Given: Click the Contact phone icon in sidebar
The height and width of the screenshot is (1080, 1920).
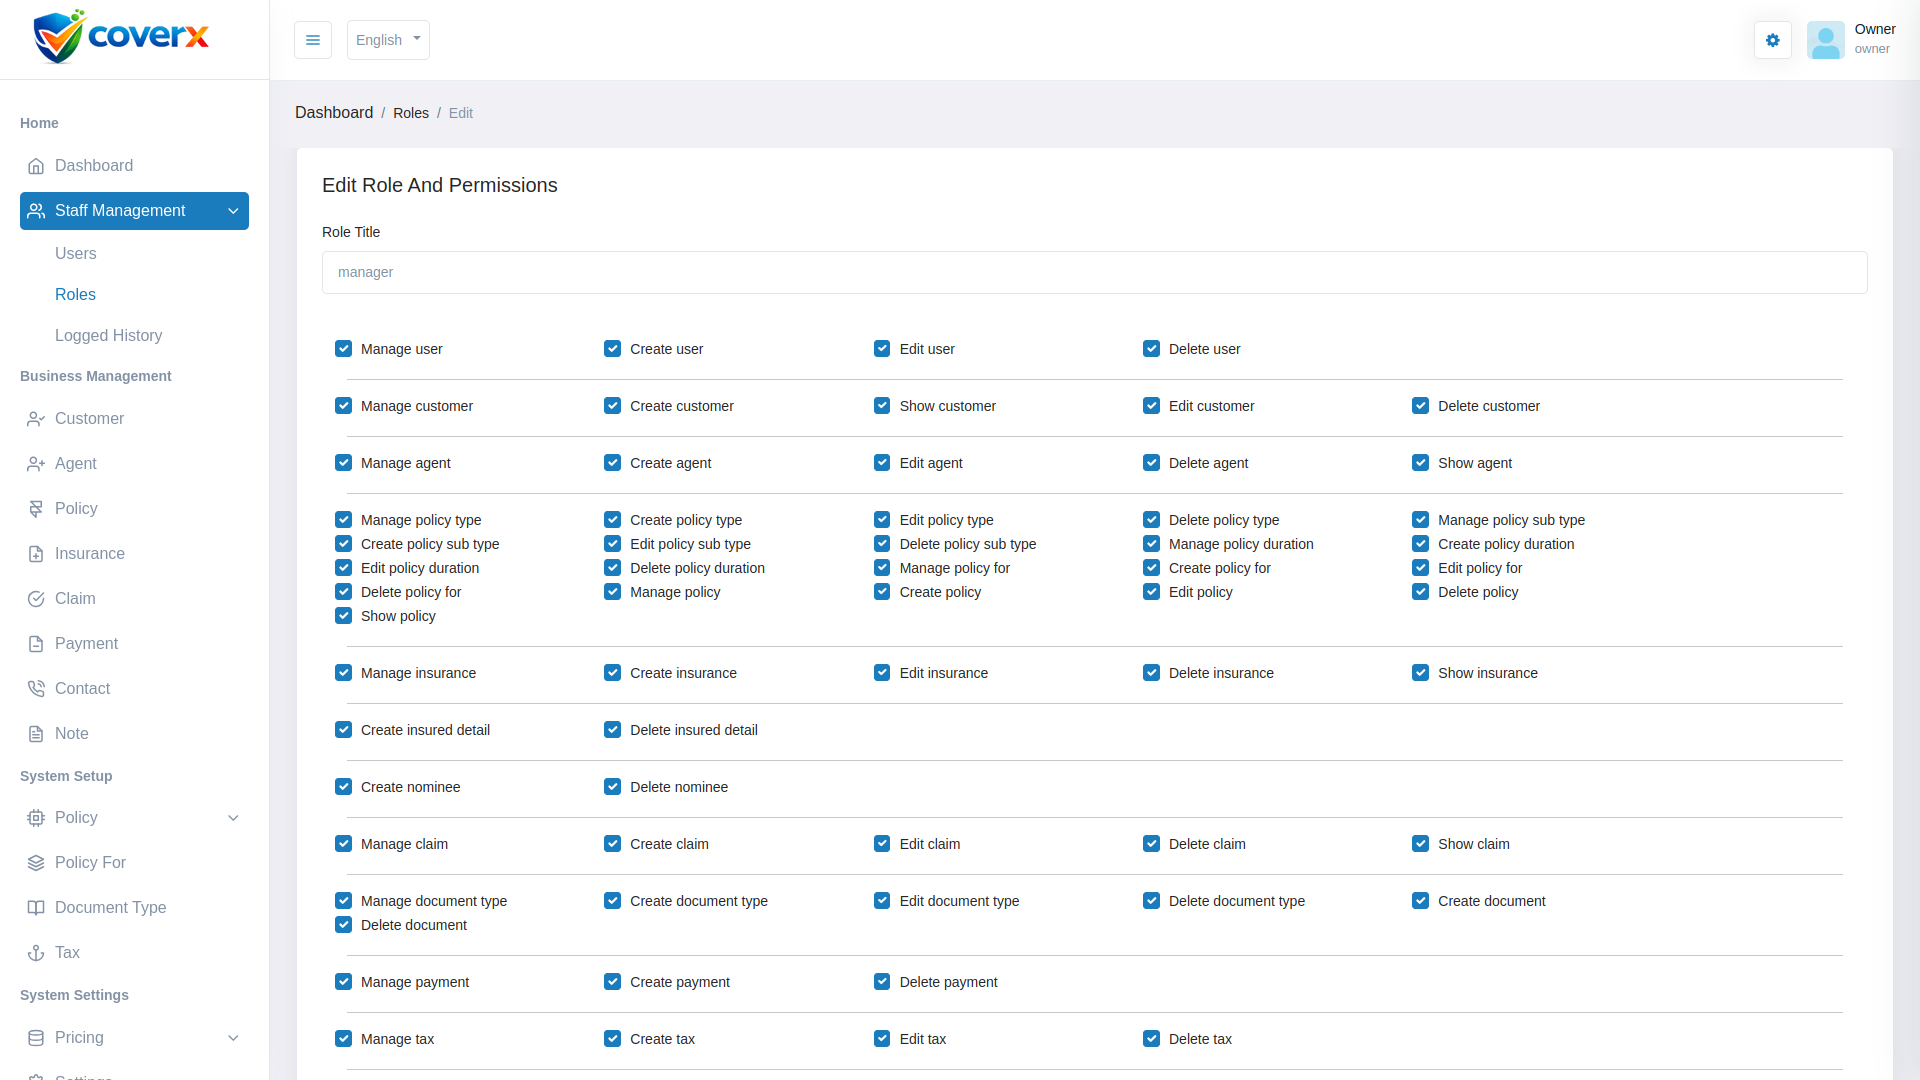Looking at the screenshot, I should tap(36, 689).
